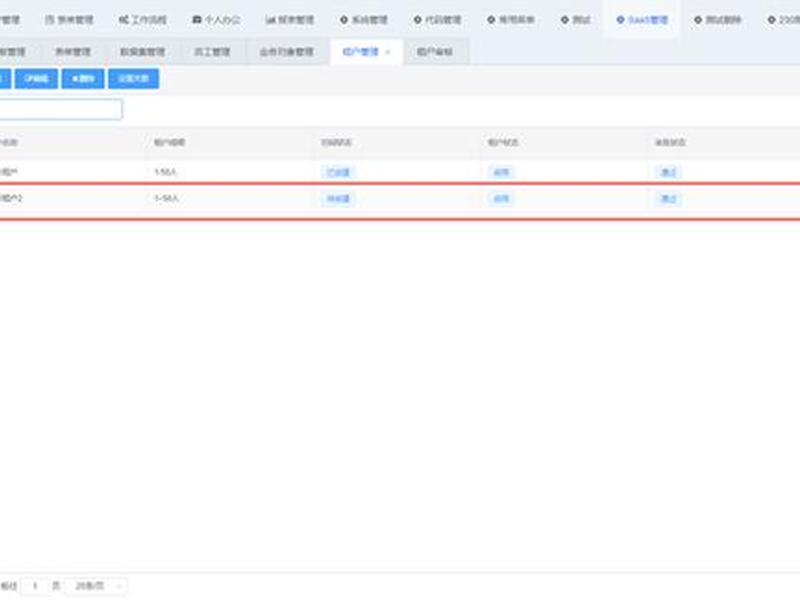
Task: Click the blue 删除 delete button
Action: point(83,79)
